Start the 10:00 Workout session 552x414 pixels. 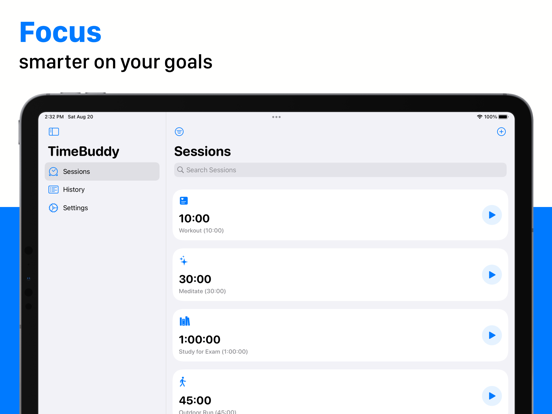[491, 215]
